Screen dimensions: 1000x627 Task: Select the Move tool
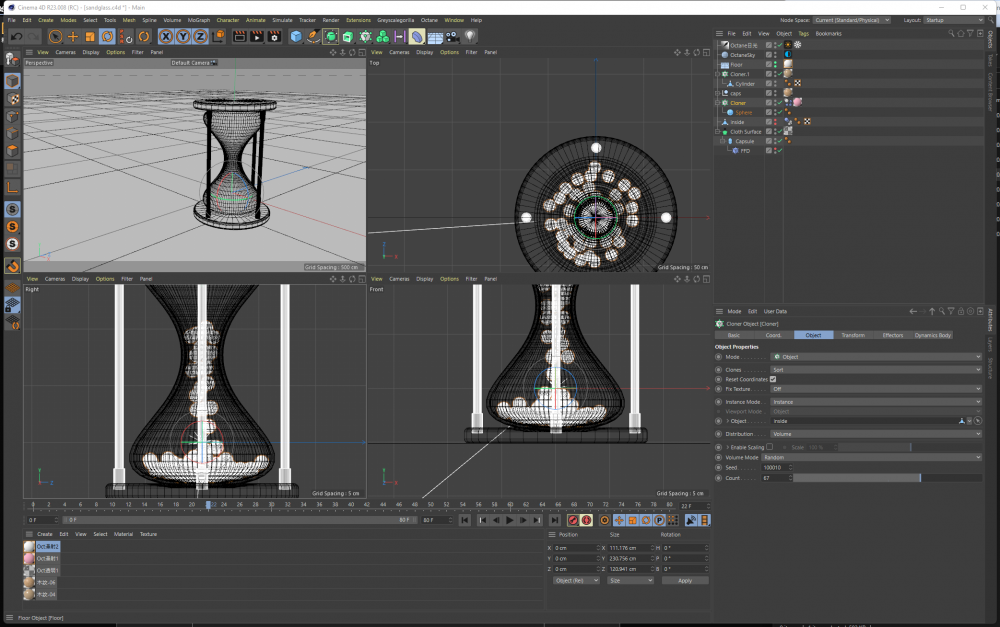[x=72, y=37]
